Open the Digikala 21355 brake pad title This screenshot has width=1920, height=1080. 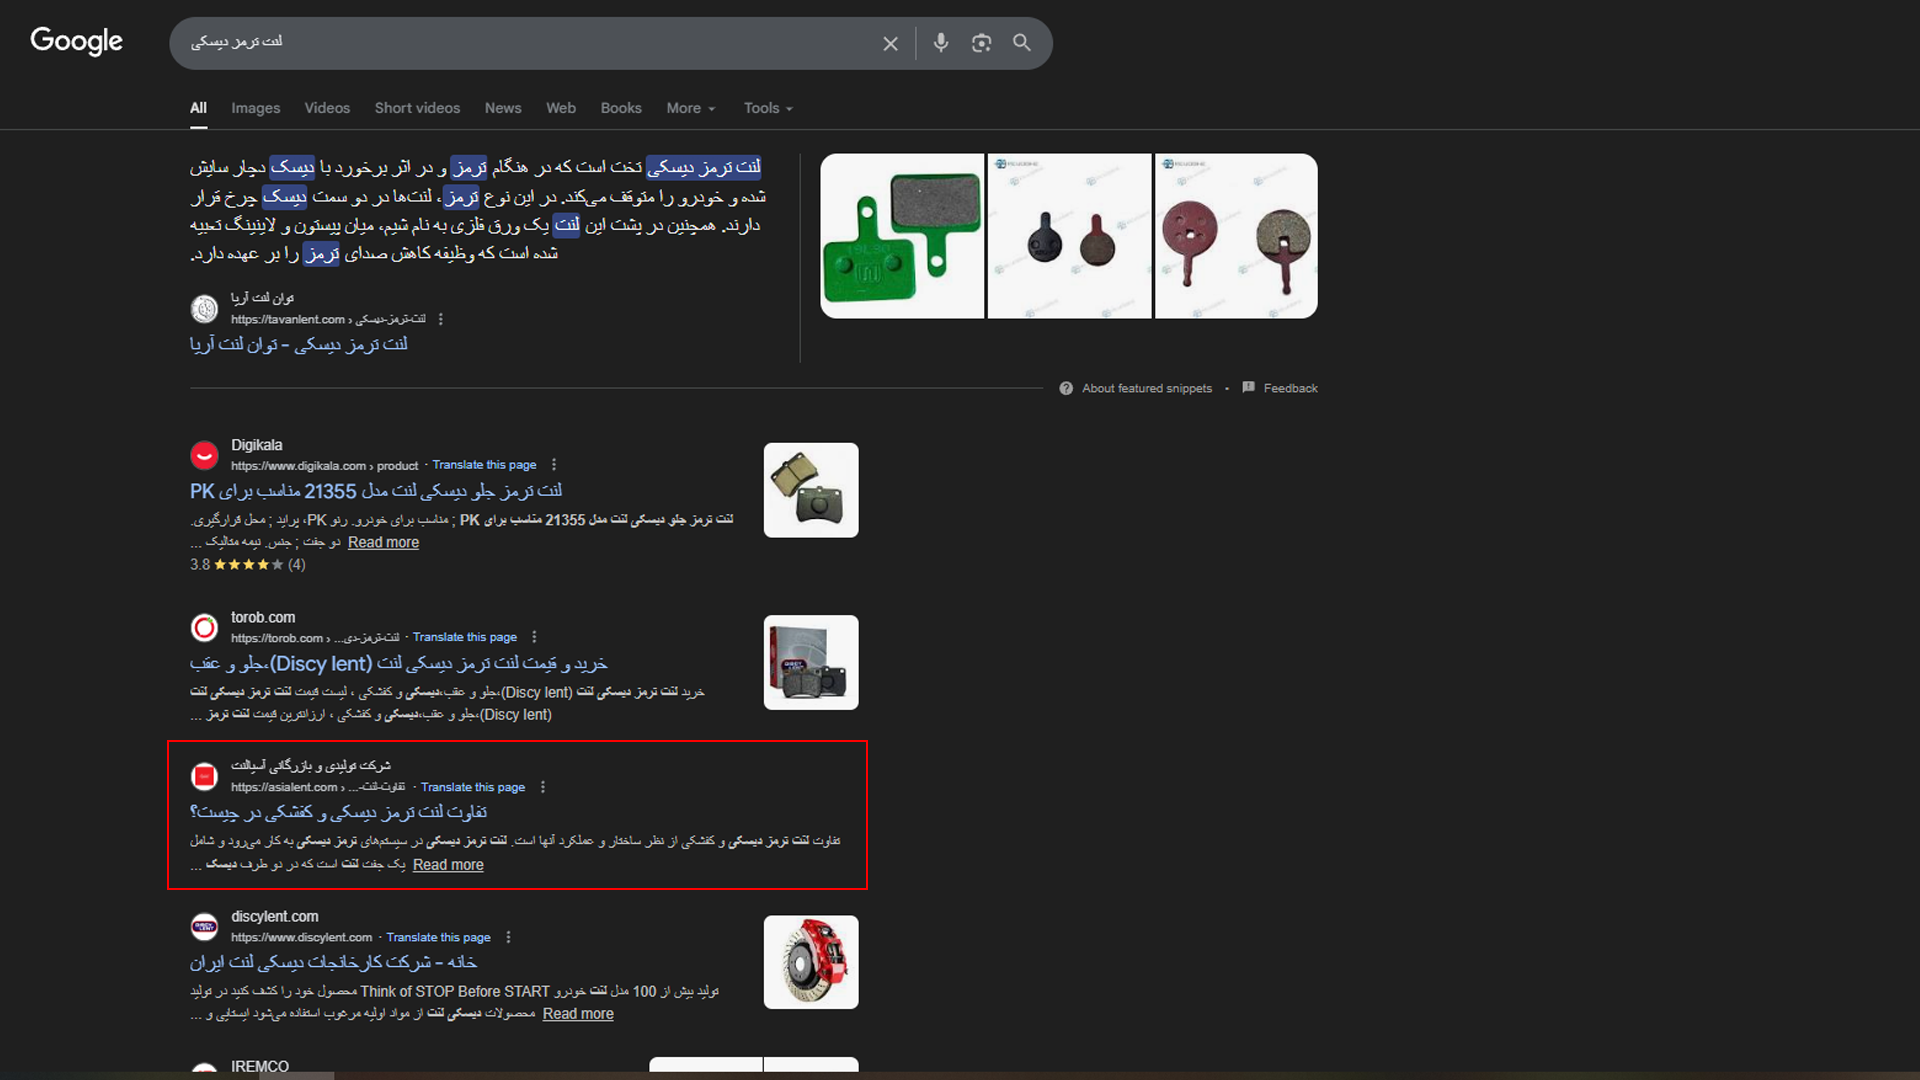376,491
